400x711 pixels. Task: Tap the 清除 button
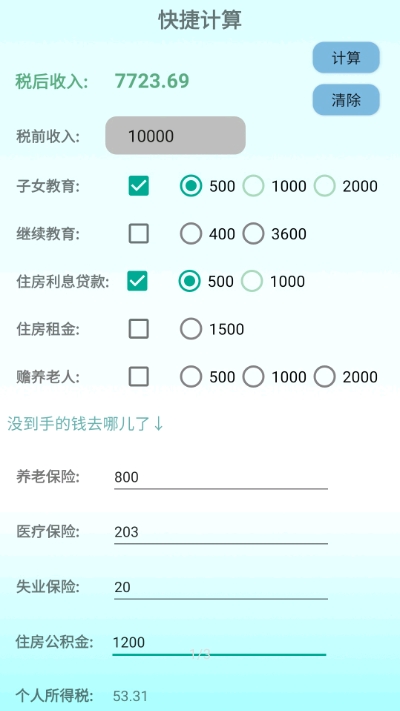click(x=346, y=100)
